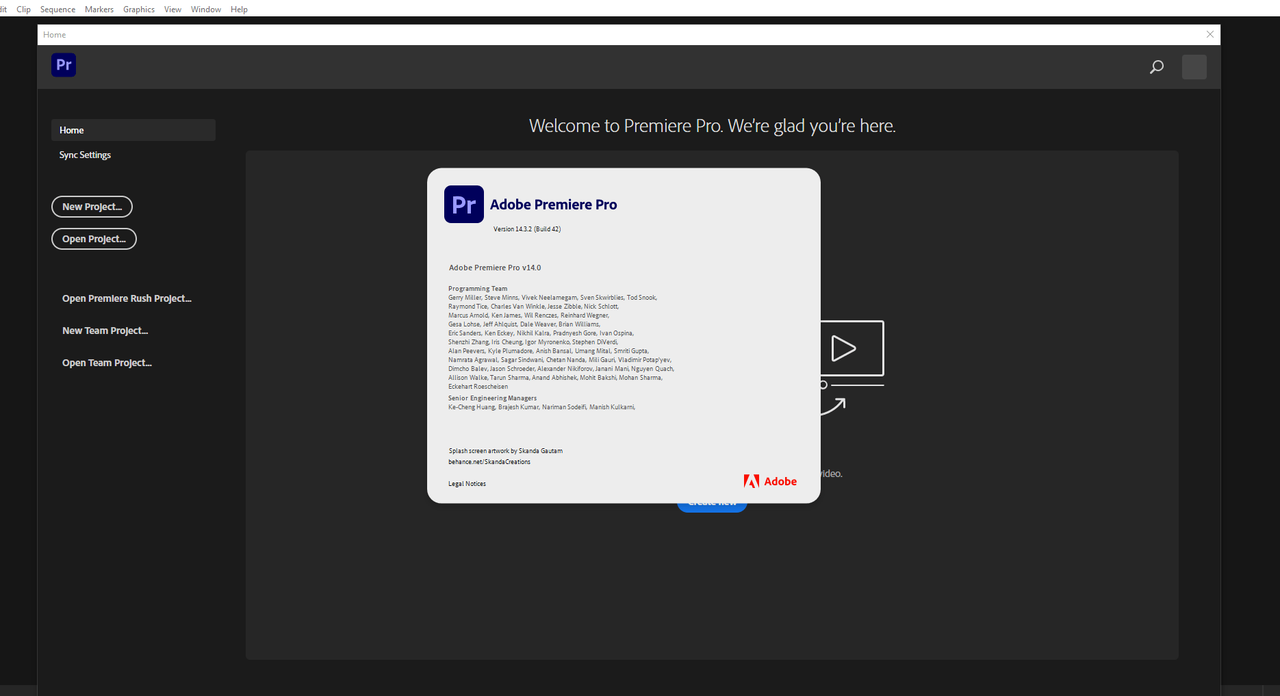This screenshot has height=696, width=1280.
Task: Click the Open Project... button
Action: [x=94, y=239]
